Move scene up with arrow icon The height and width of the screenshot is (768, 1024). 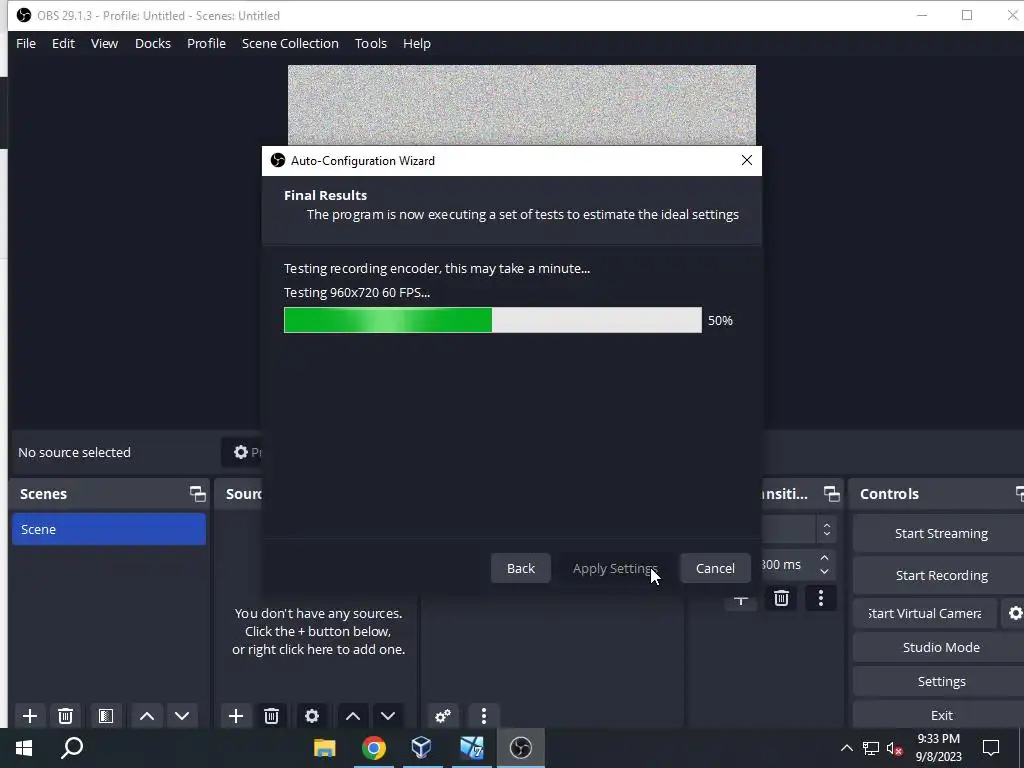tap(147, 716)
